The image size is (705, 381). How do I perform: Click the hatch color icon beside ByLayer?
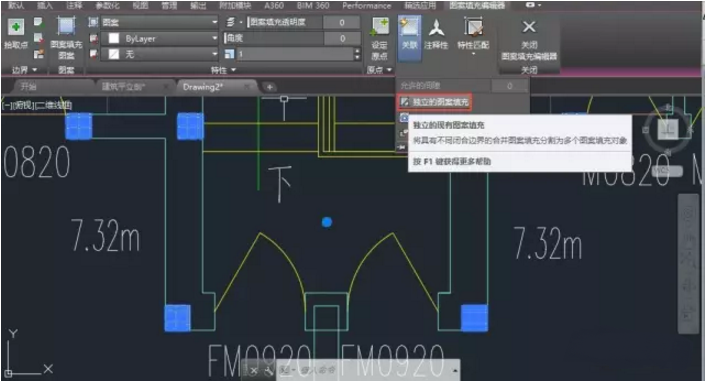[93, 39]
